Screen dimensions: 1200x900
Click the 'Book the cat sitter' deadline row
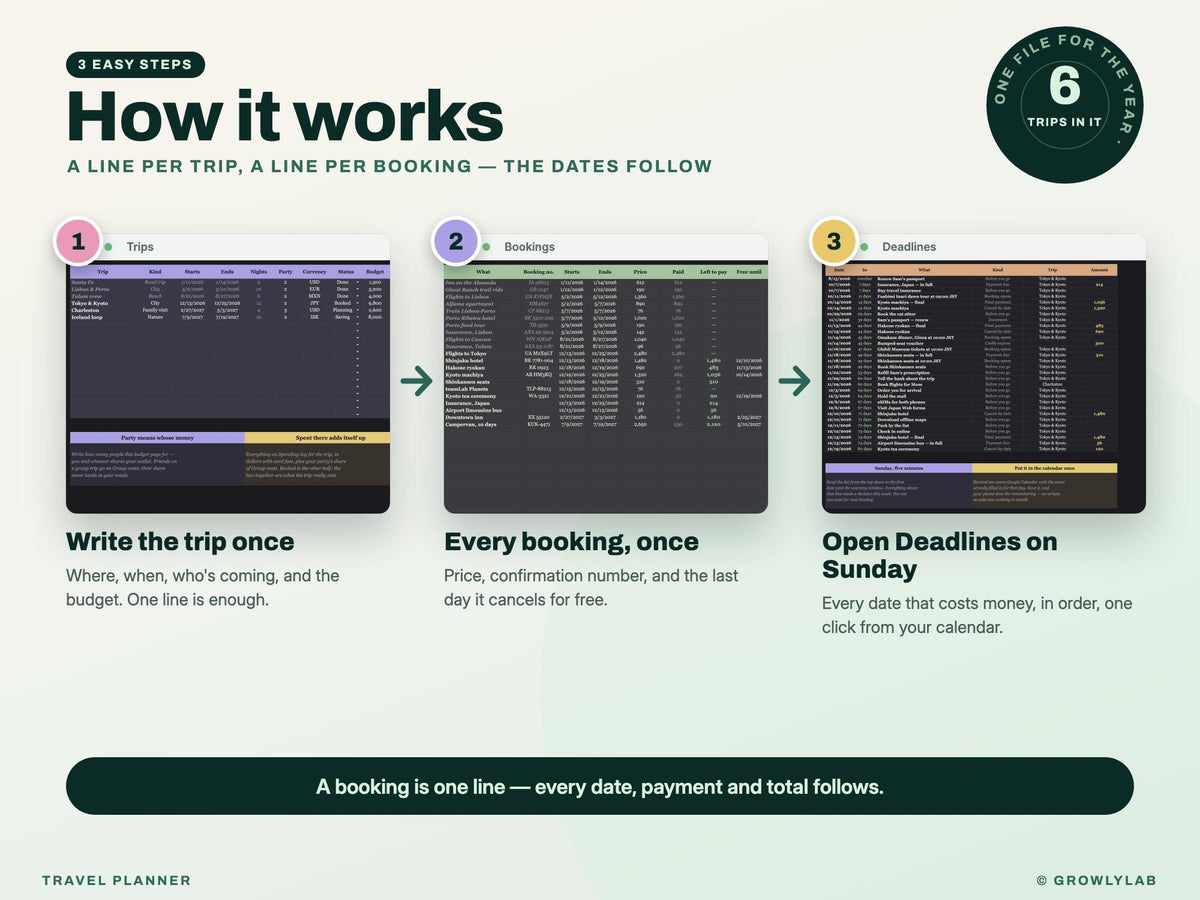click(x=971, y=314)
